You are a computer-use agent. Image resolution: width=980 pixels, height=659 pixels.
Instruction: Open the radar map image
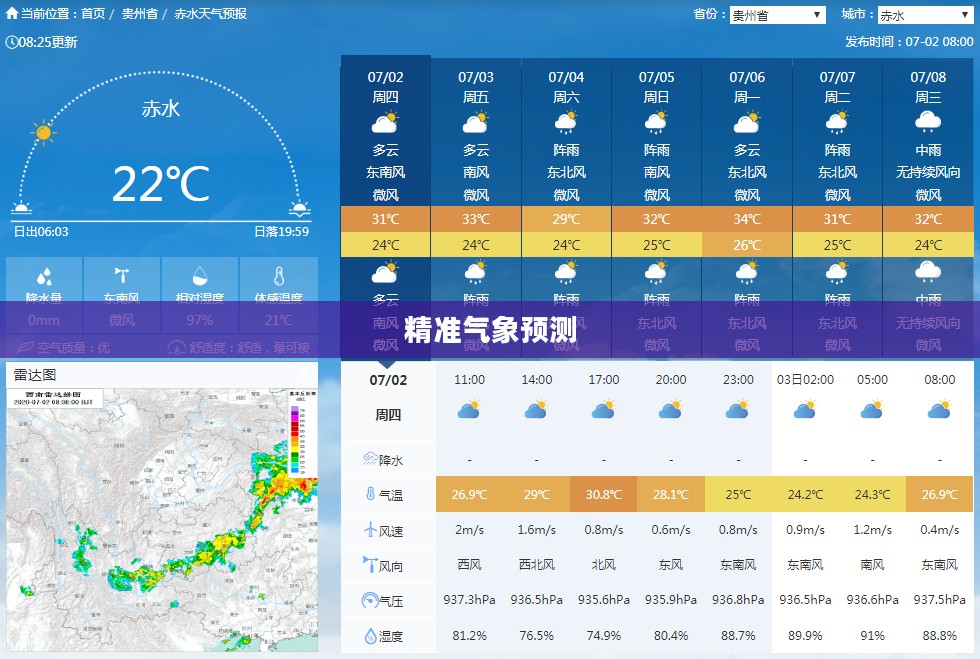click(162, 520)
